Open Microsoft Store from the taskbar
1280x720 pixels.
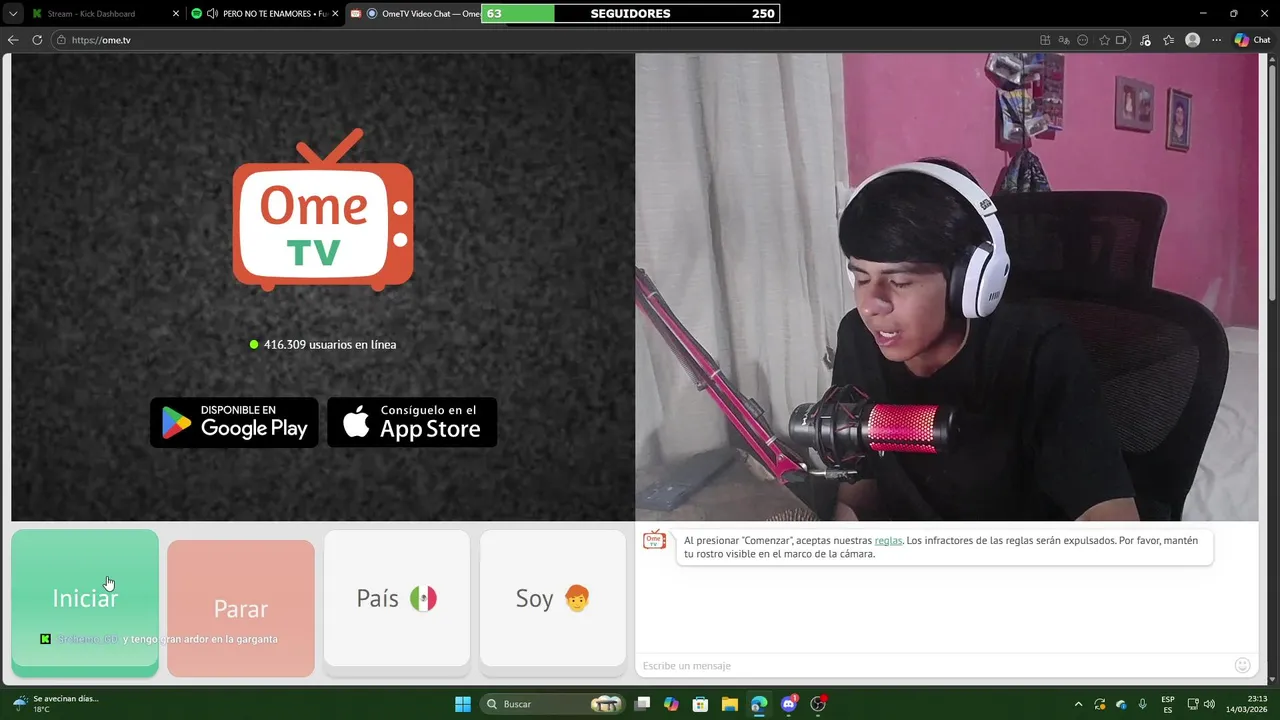701,704
